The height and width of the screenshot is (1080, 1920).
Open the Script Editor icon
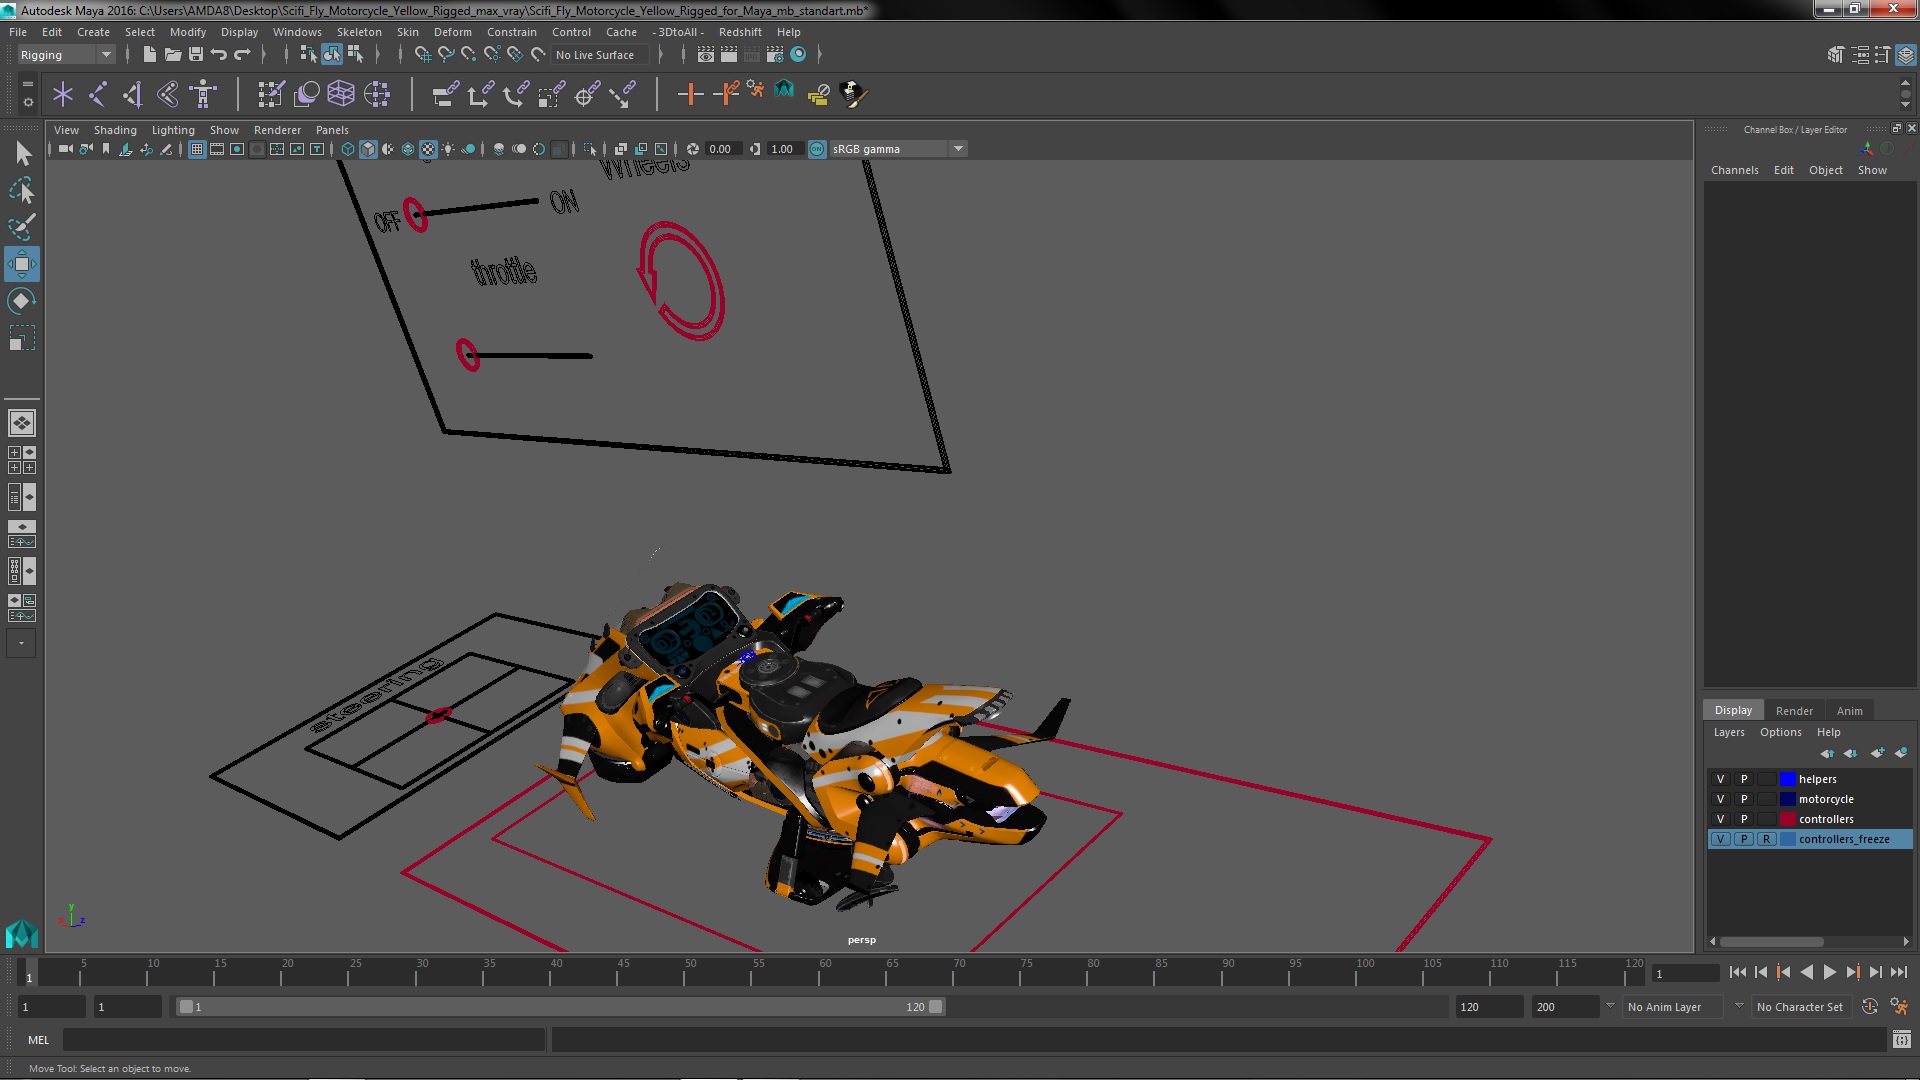click(1902, 1040)
